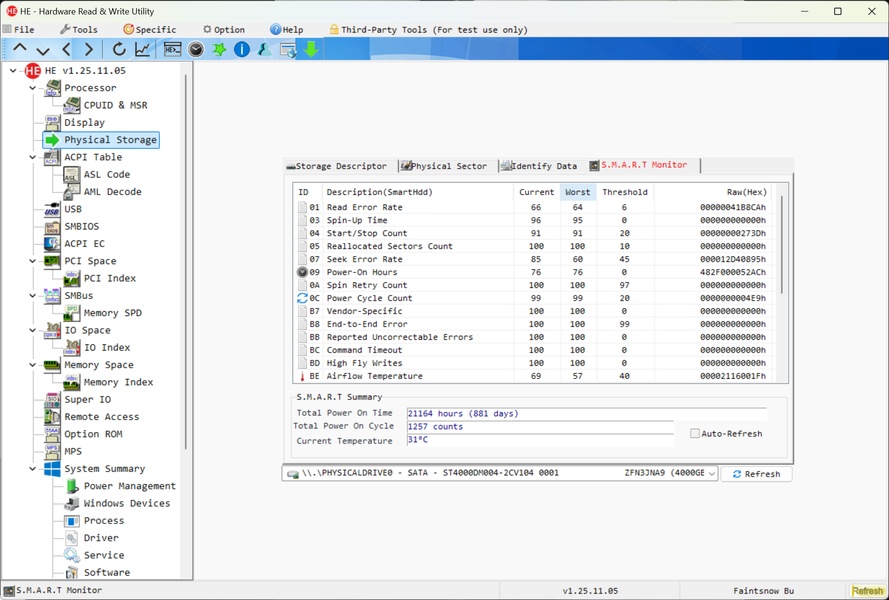The image size is (889, 600).
Task: Collapse the System Summary tree node
Action: pos(33,469)
